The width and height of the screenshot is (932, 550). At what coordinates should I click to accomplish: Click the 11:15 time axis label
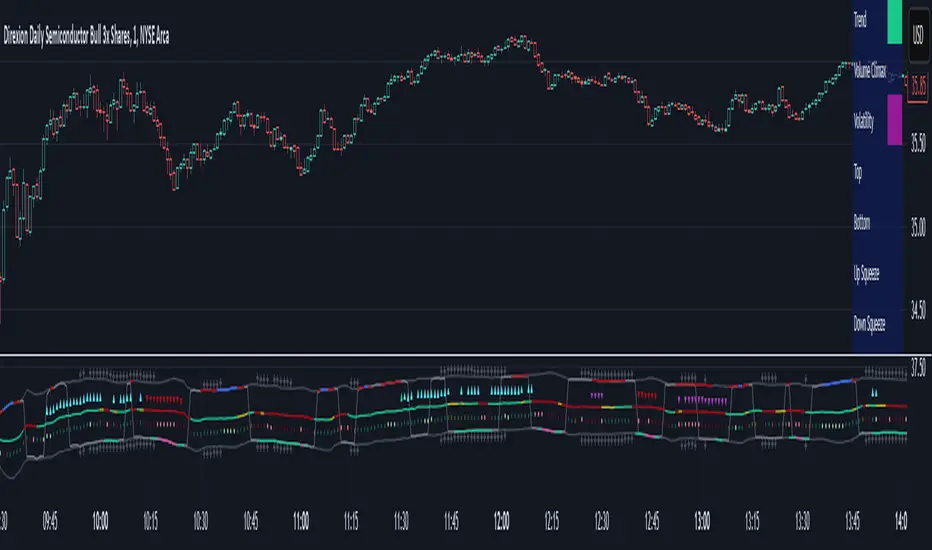(x=351, y=521)
